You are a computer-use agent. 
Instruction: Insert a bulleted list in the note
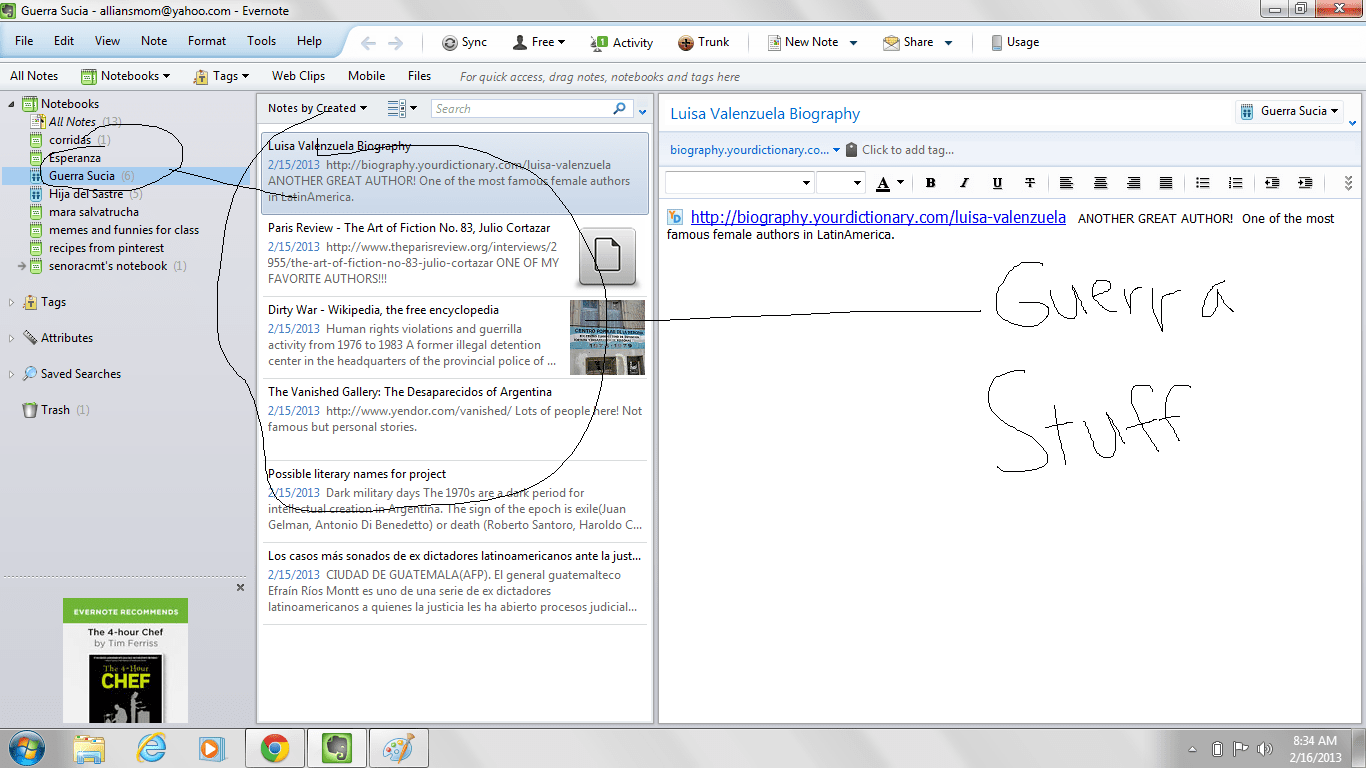coord(1203,183)
